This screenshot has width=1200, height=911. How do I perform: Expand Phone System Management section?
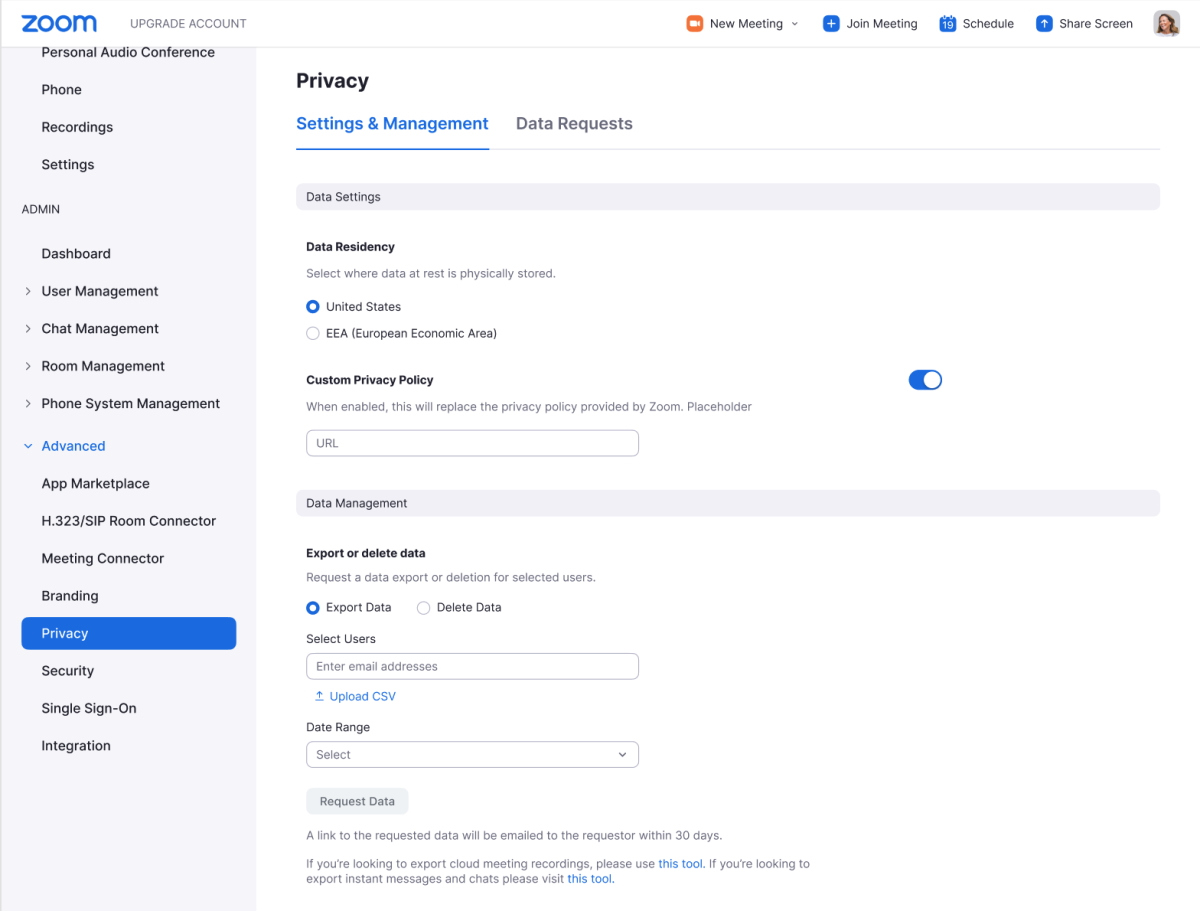pos(28,404)
